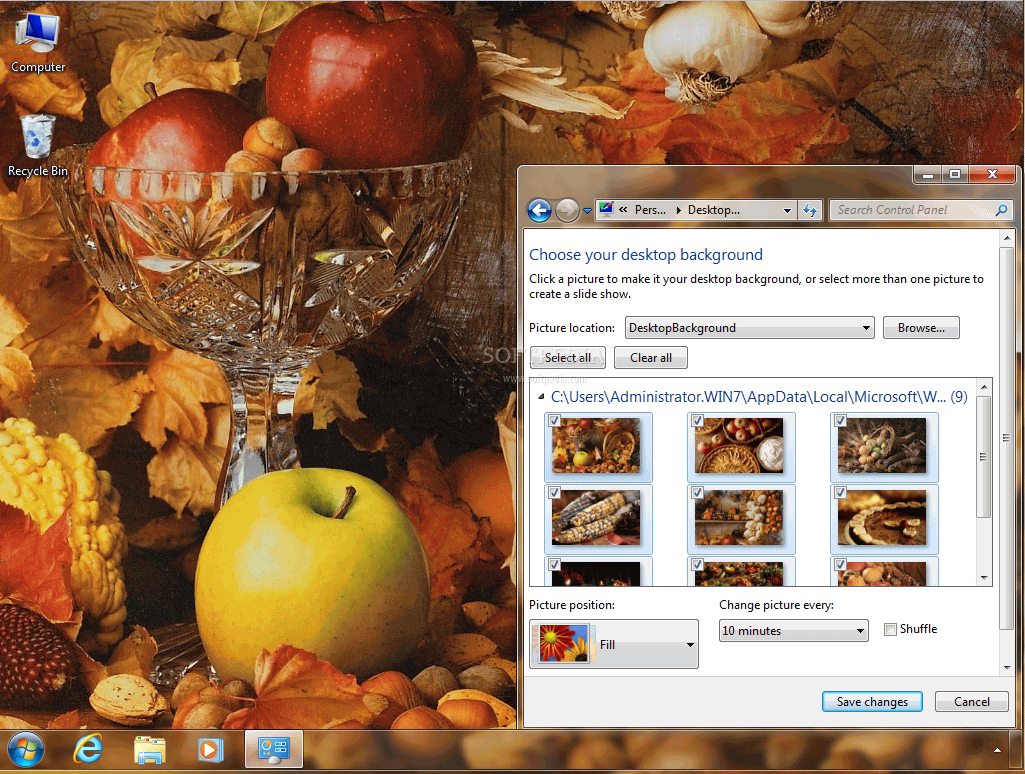Launch Windows Media Player from taskbar
Image resolution: width=1025 pixels, height=774 pixels.
click(x=210, y=749)
